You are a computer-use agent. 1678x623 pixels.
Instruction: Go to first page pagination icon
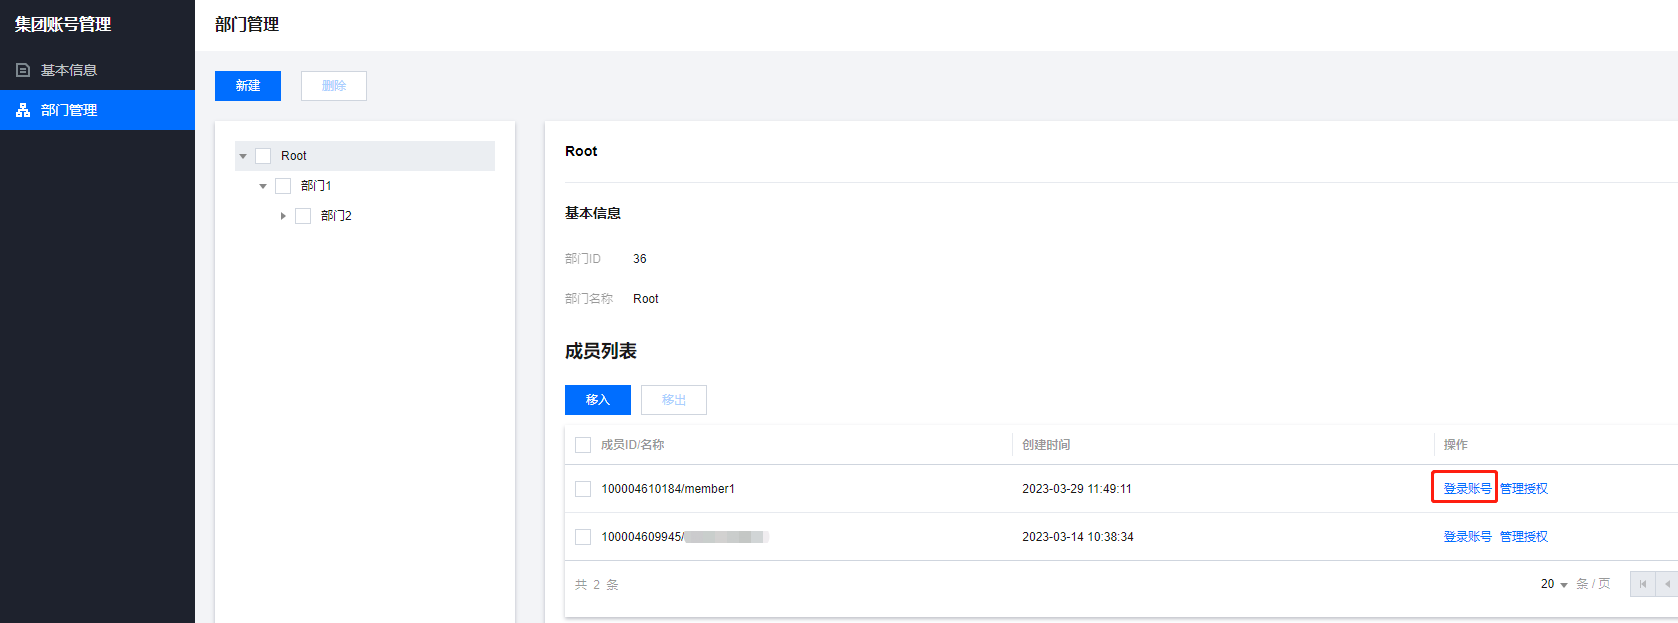(x=1642, y=584)
